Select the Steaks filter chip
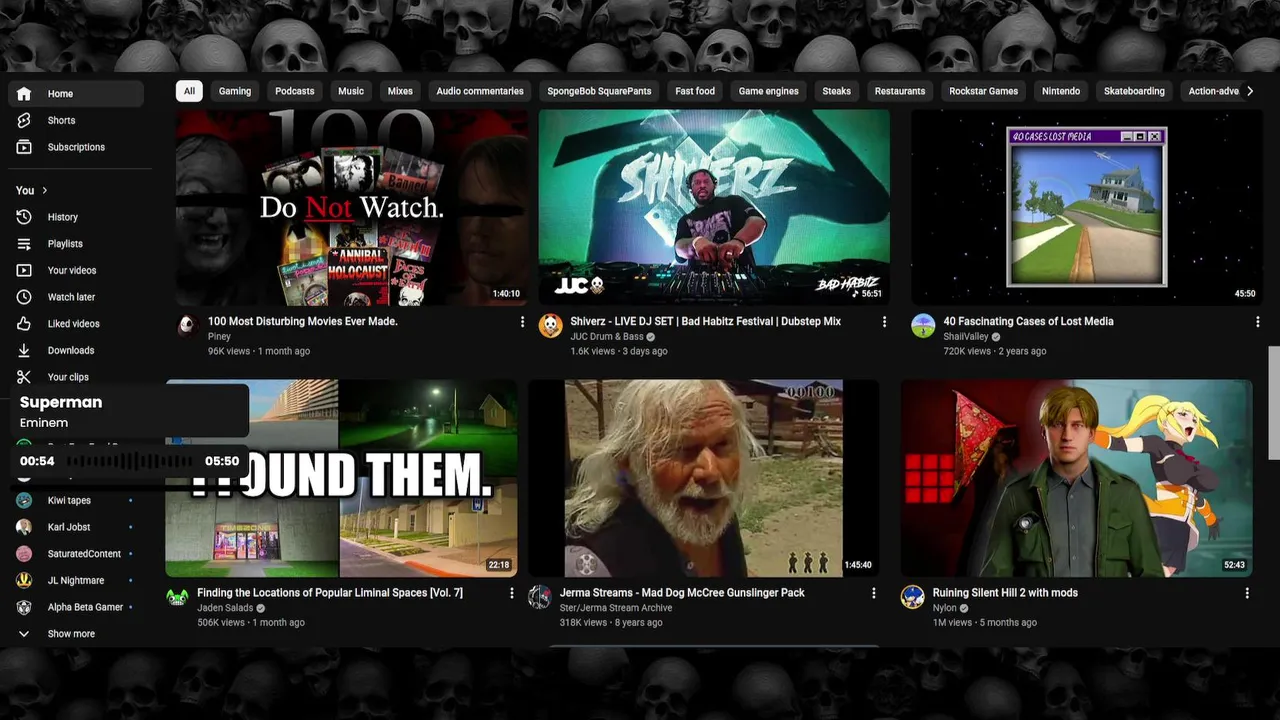Screen dimensions: 1280x720 pos(837,91)
